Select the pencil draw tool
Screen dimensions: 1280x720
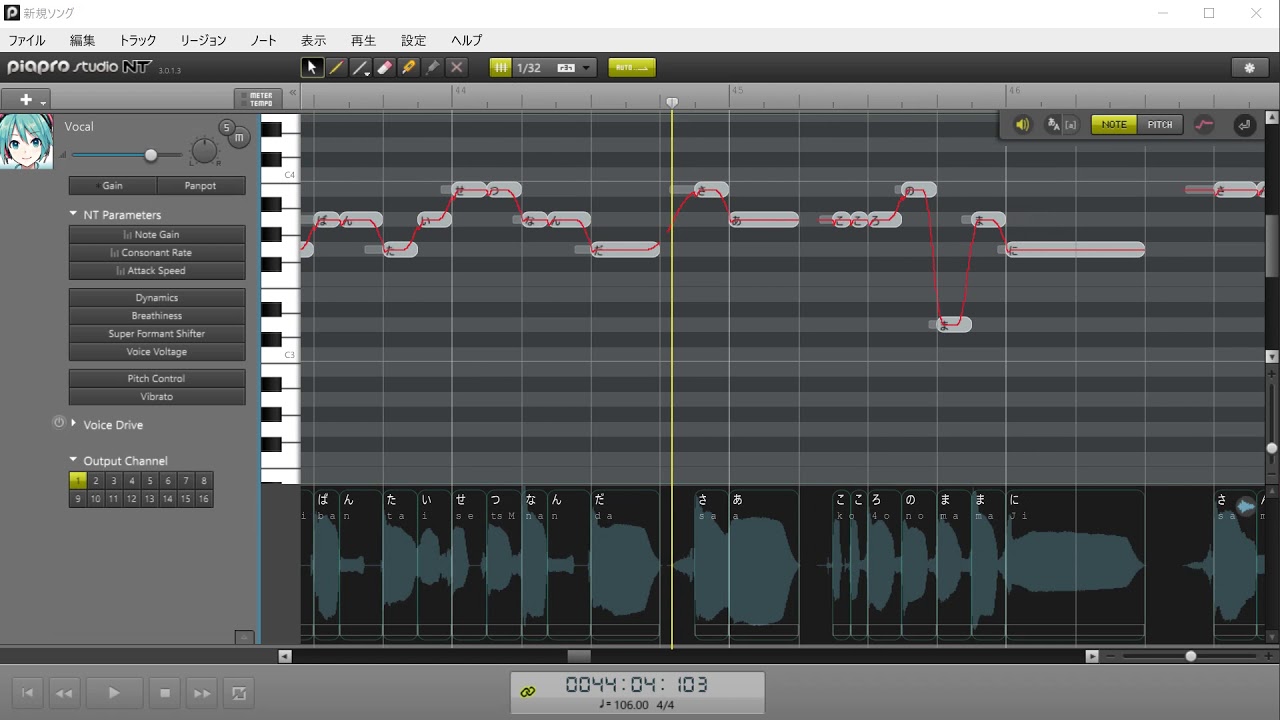(337, 68)
